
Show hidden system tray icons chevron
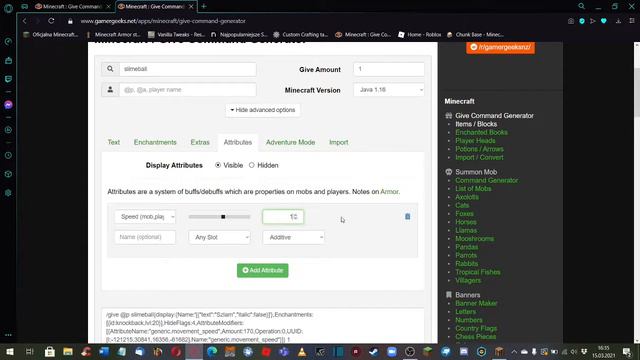point(514,351)
